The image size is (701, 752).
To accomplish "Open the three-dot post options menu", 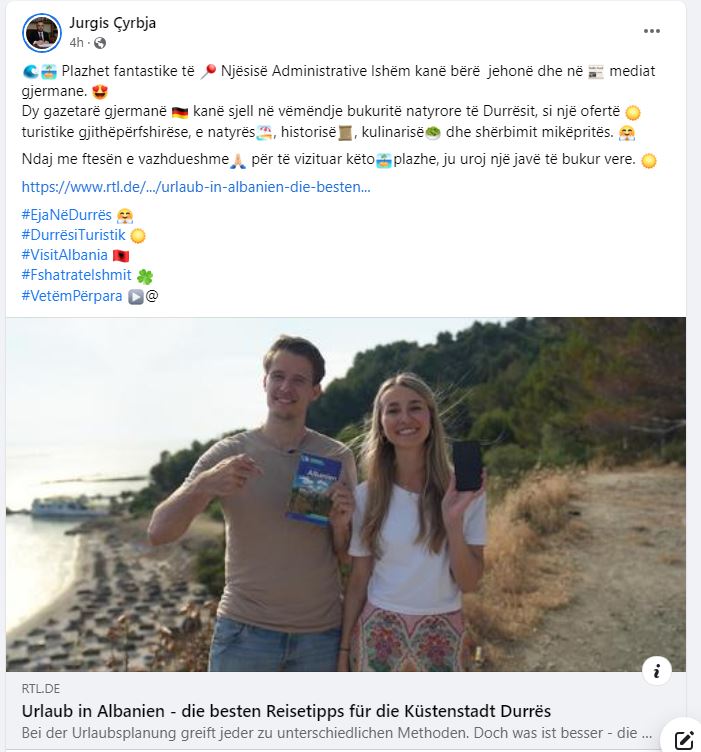I will [x=652, y=31].
